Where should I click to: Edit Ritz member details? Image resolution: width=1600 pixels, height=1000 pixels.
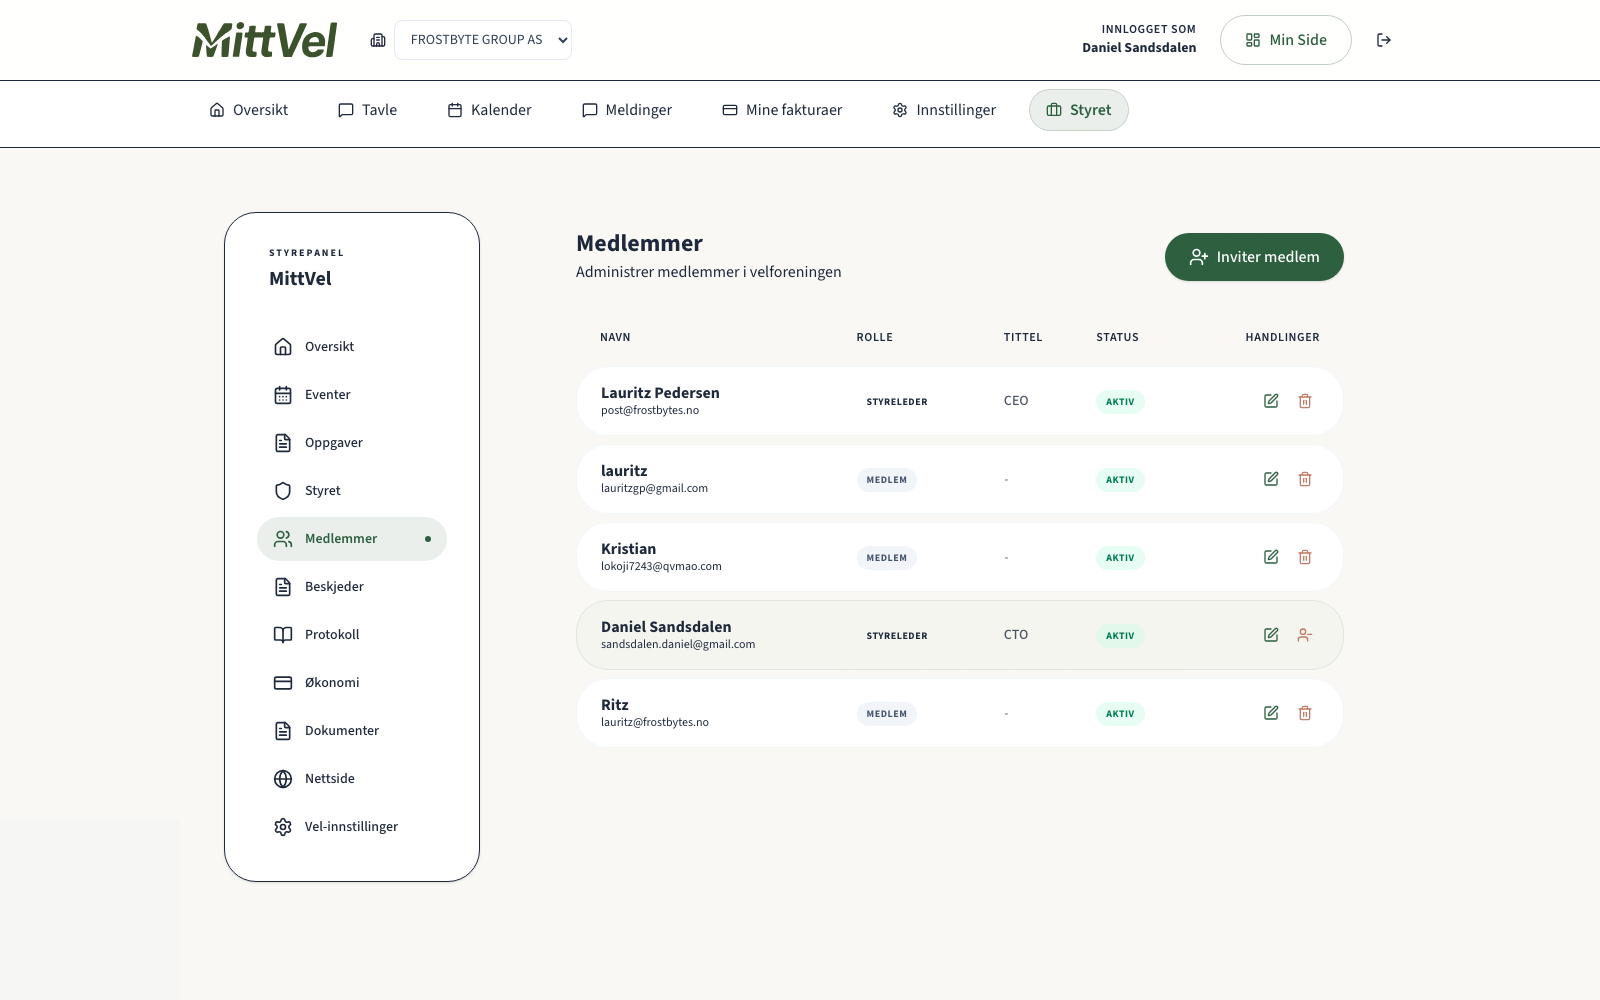pos(1271,713)
